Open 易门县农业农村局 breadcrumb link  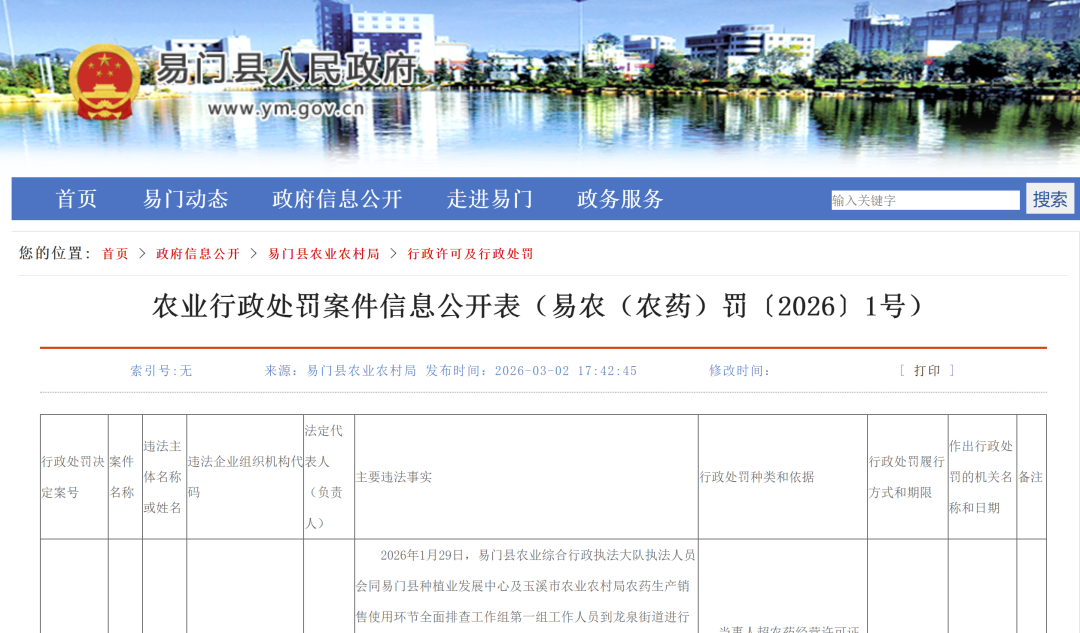tap(324, 254)
